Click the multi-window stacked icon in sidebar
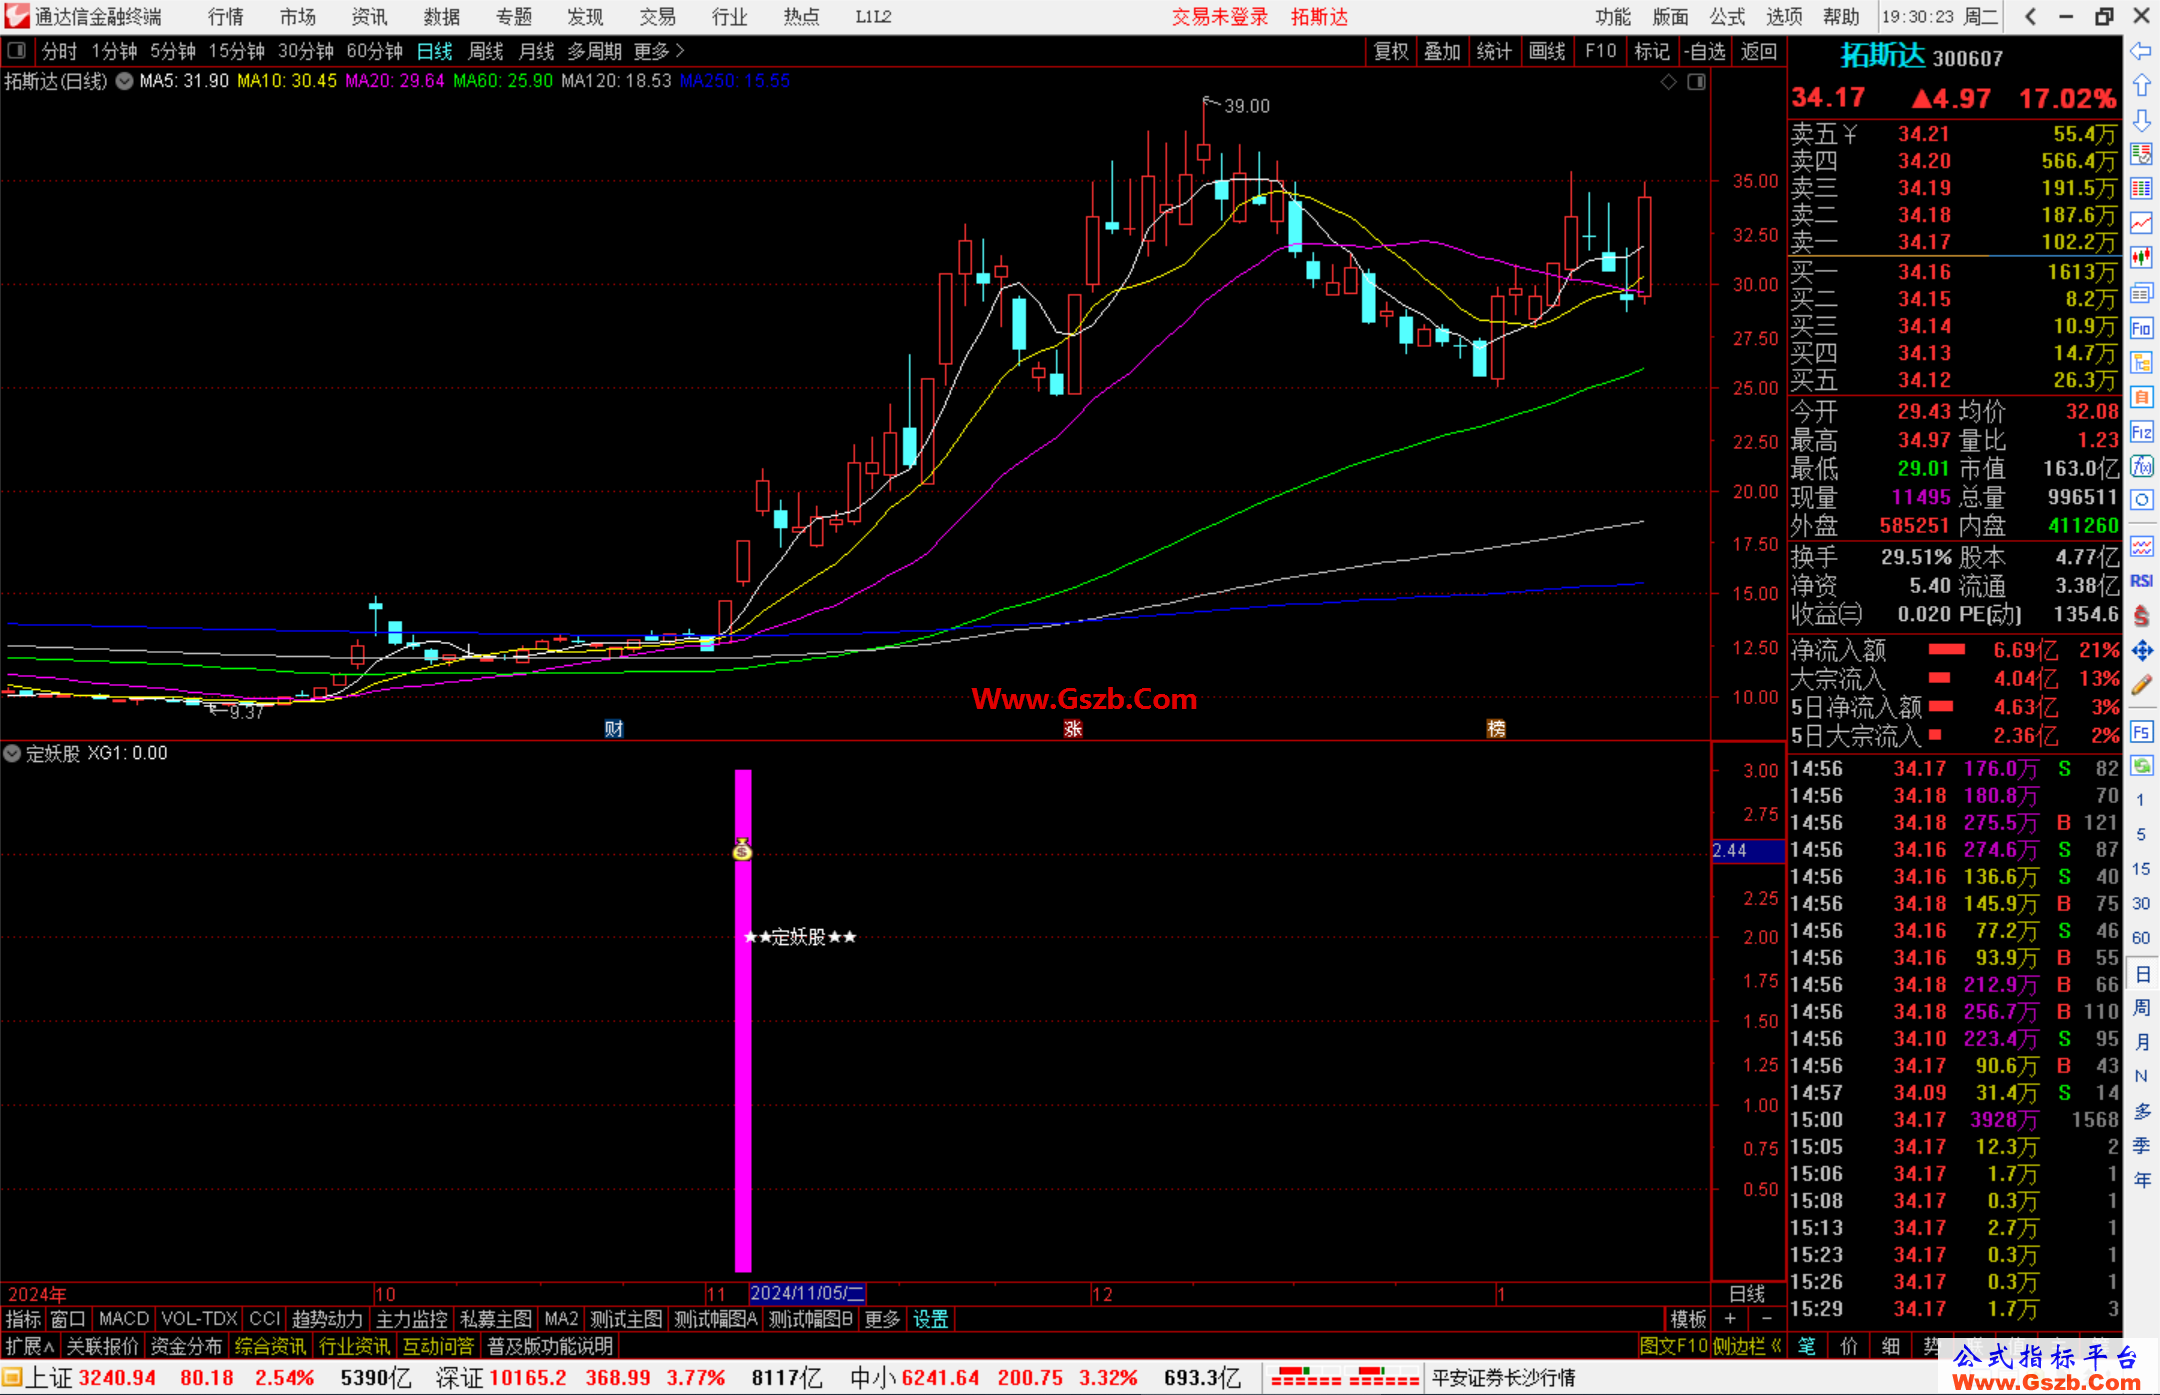 click(2141, 293)
